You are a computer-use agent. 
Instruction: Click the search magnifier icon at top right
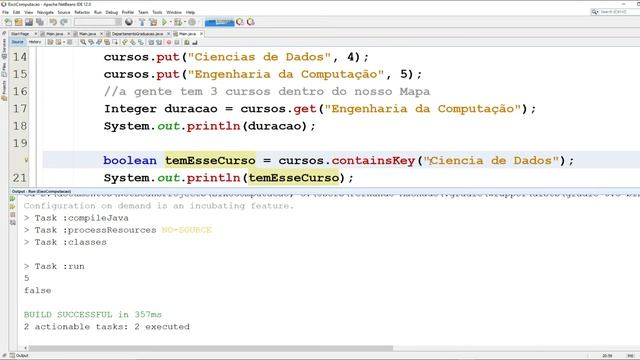595,12
